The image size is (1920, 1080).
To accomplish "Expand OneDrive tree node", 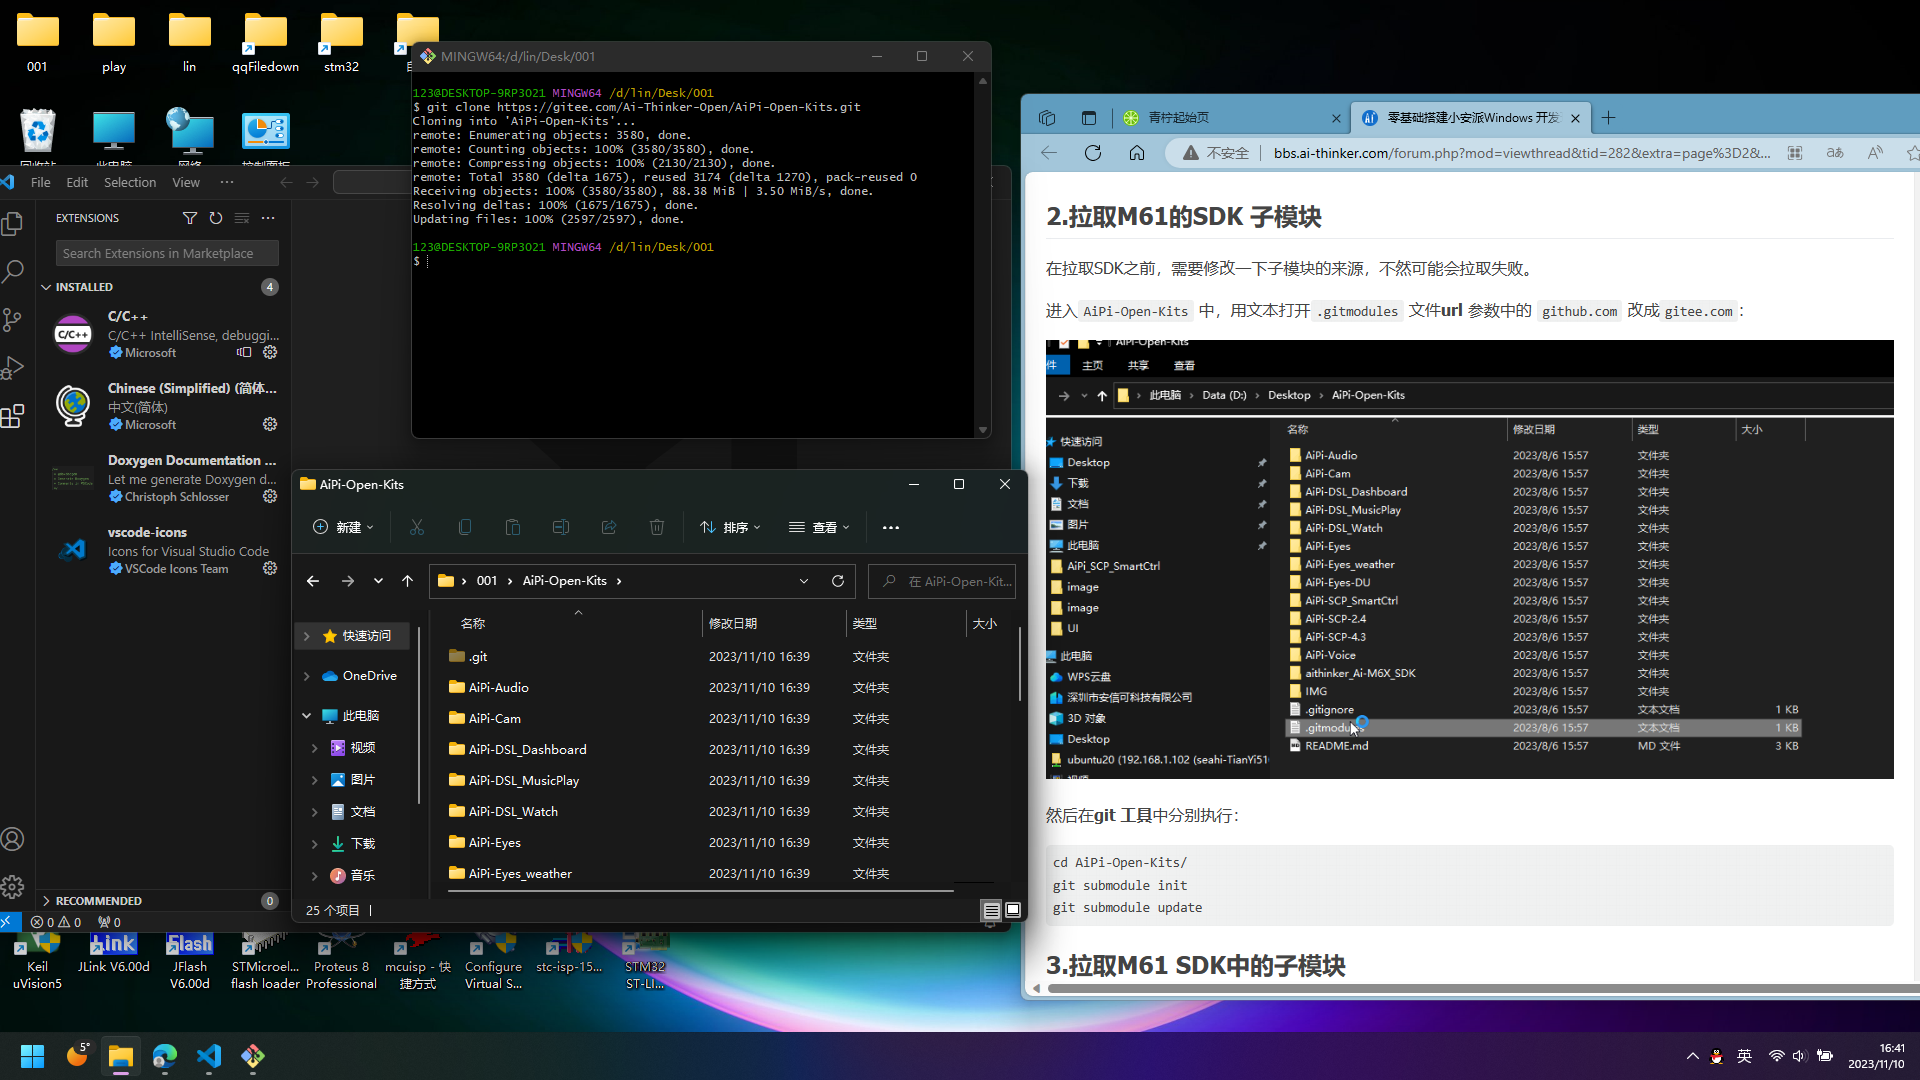I will 307,676.
